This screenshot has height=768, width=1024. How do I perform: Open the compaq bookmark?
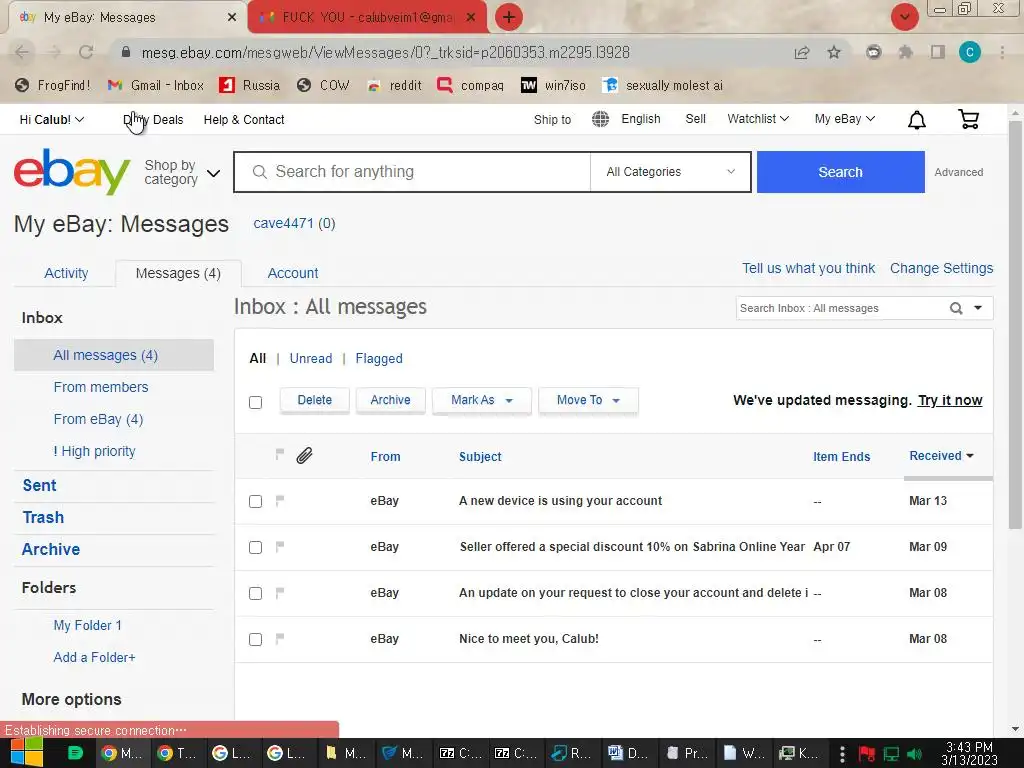470,85
